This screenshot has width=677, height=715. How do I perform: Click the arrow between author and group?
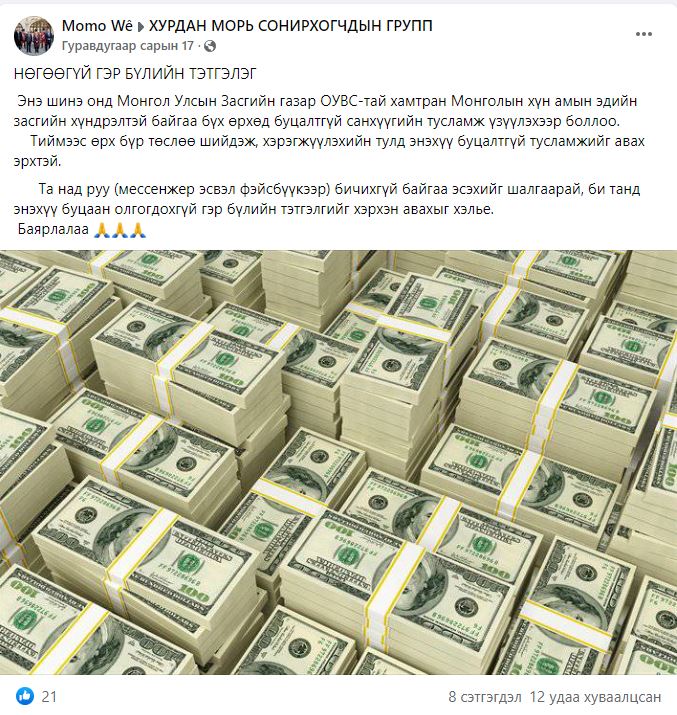click(140, 27)
